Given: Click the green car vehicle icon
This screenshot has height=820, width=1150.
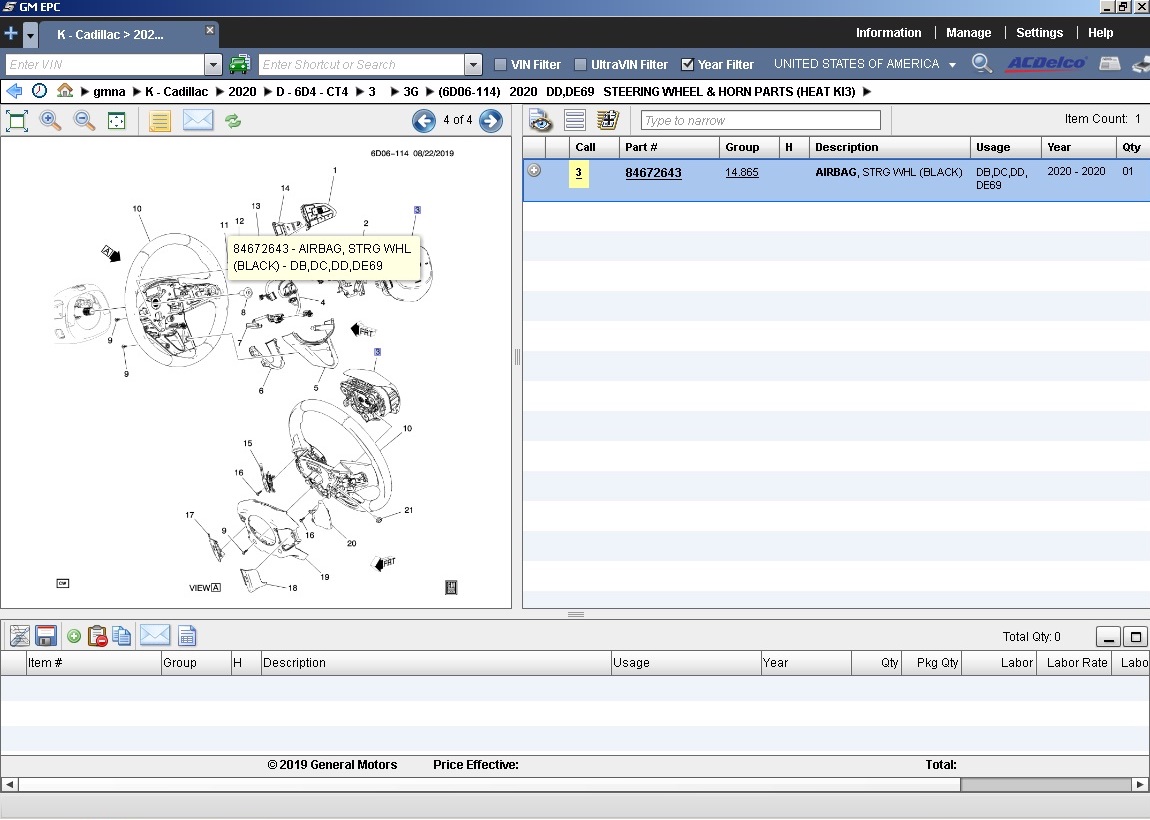Looking at the screenshot, I should (240, 65).
